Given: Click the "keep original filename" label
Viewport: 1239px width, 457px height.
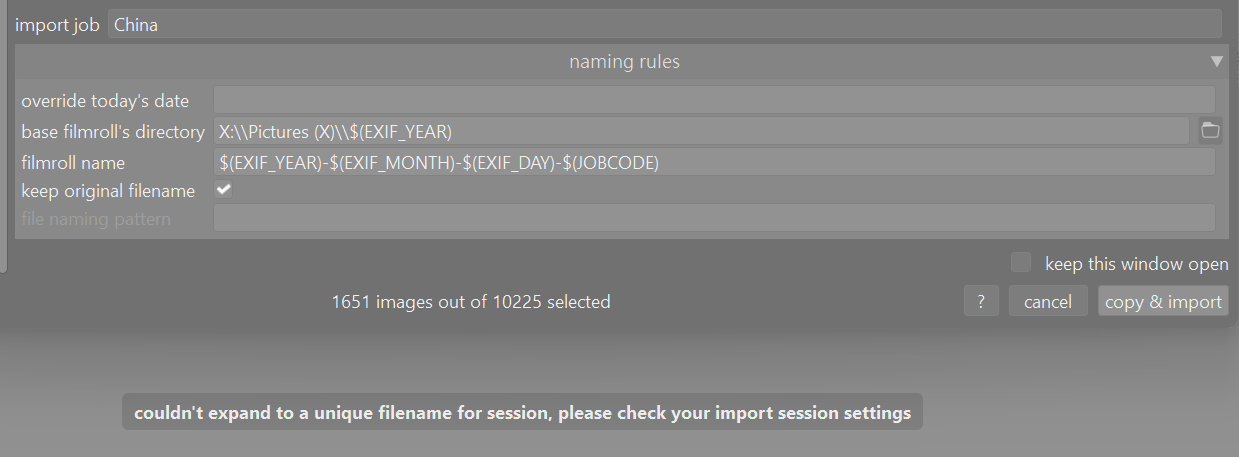Looking at the screenshot, I should (x=108, y=190).
